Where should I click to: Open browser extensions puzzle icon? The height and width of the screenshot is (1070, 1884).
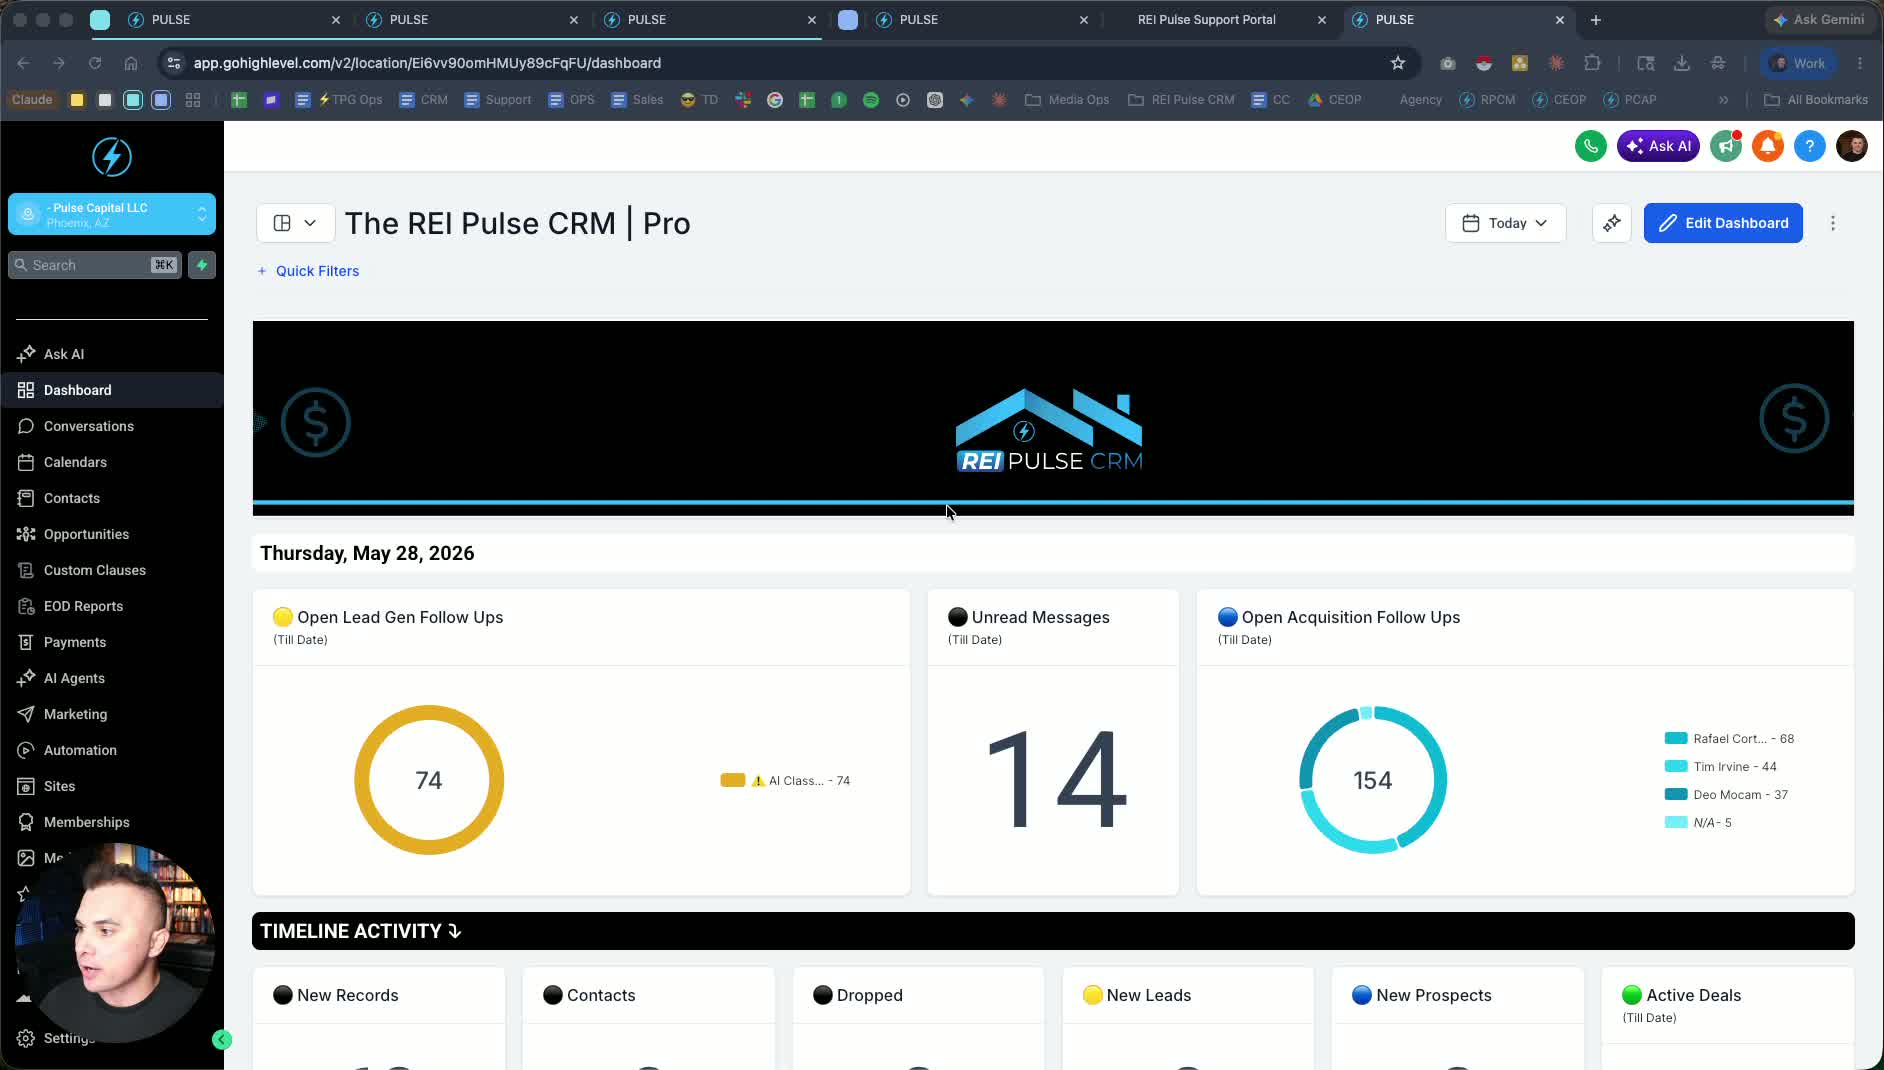(1593, 63)
